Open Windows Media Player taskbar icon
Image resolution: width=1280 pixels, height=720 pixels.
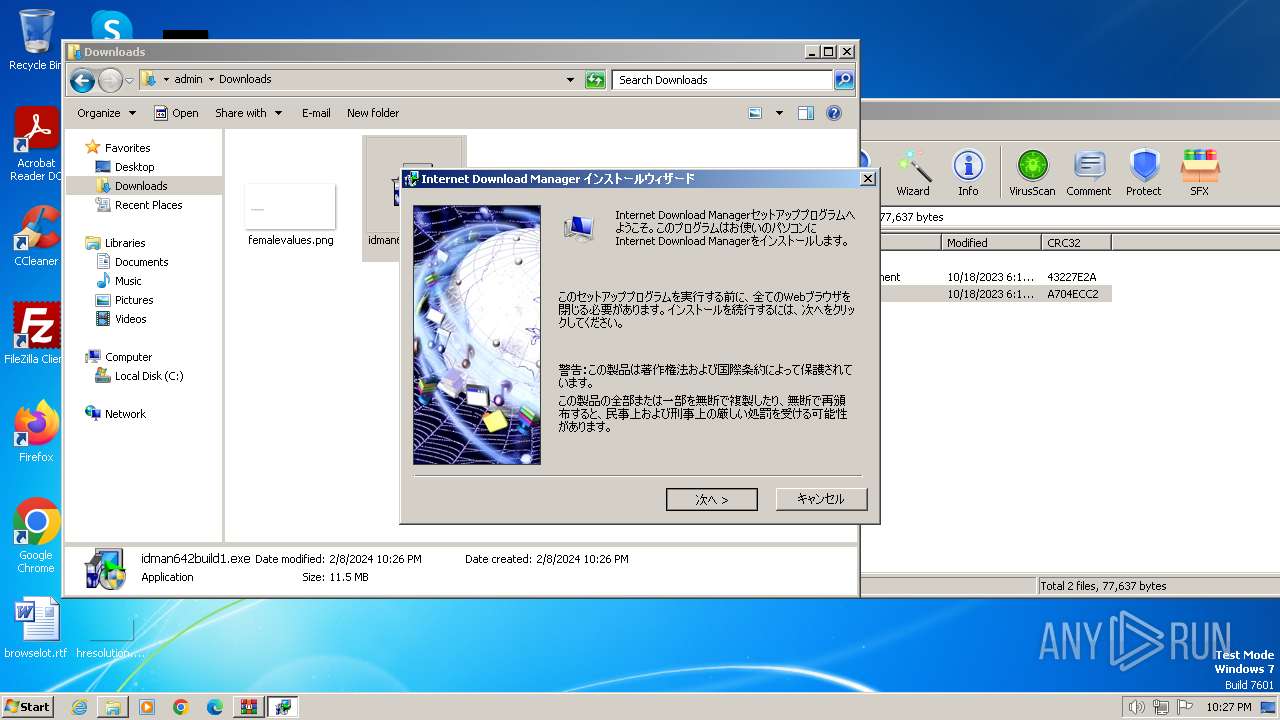[x=147, y=707]
